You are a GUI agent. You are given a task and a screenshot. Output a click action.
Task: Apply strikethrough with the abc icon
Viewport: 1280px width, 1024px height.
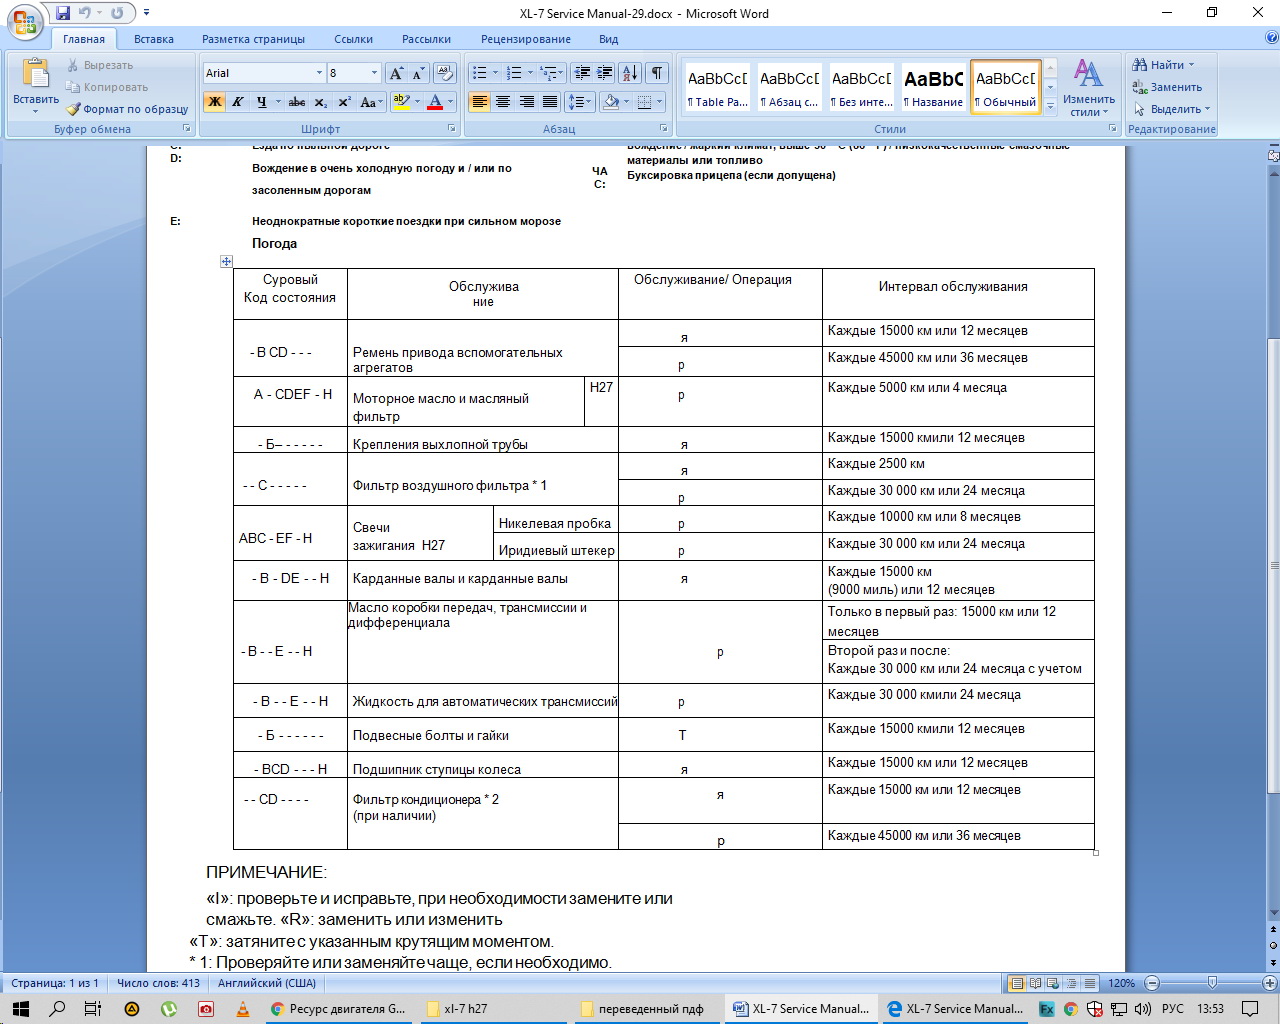[297, 102]
